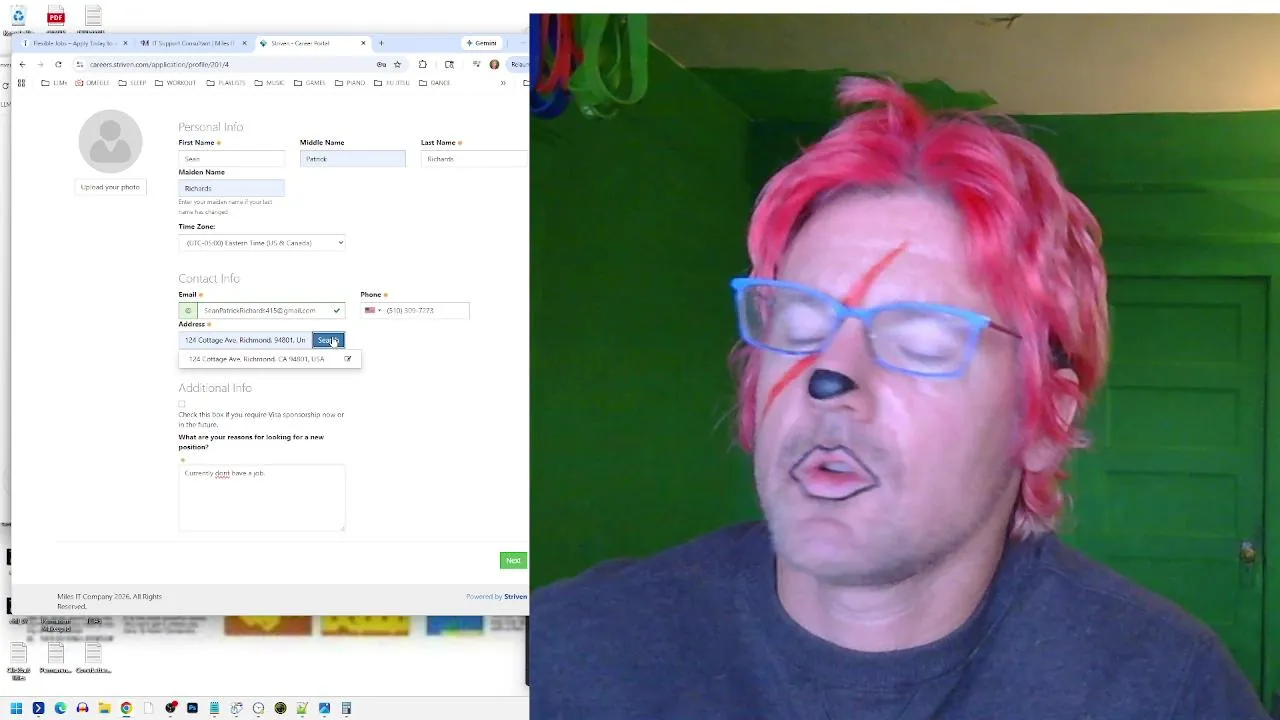This screenshot has width=1280, height=720.
Task: Open the MUSIC bookmark folder
Action: click(x=269, y=83)
